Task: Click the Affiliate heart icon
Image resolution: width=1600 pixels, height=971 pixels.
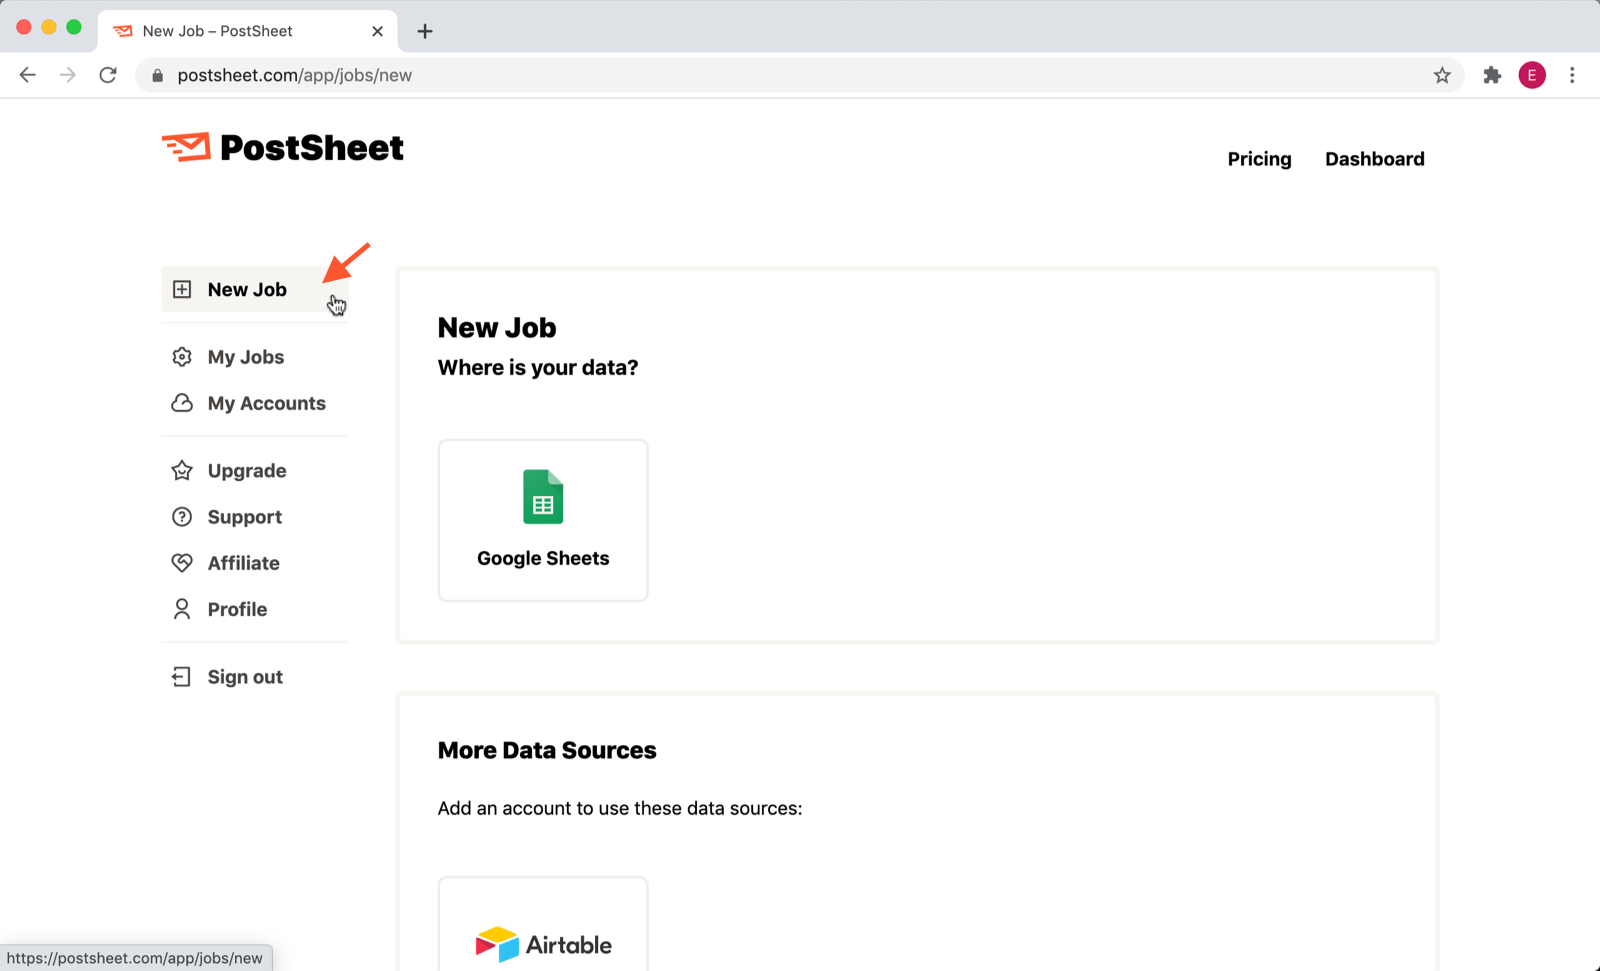Action: (182, 563)
